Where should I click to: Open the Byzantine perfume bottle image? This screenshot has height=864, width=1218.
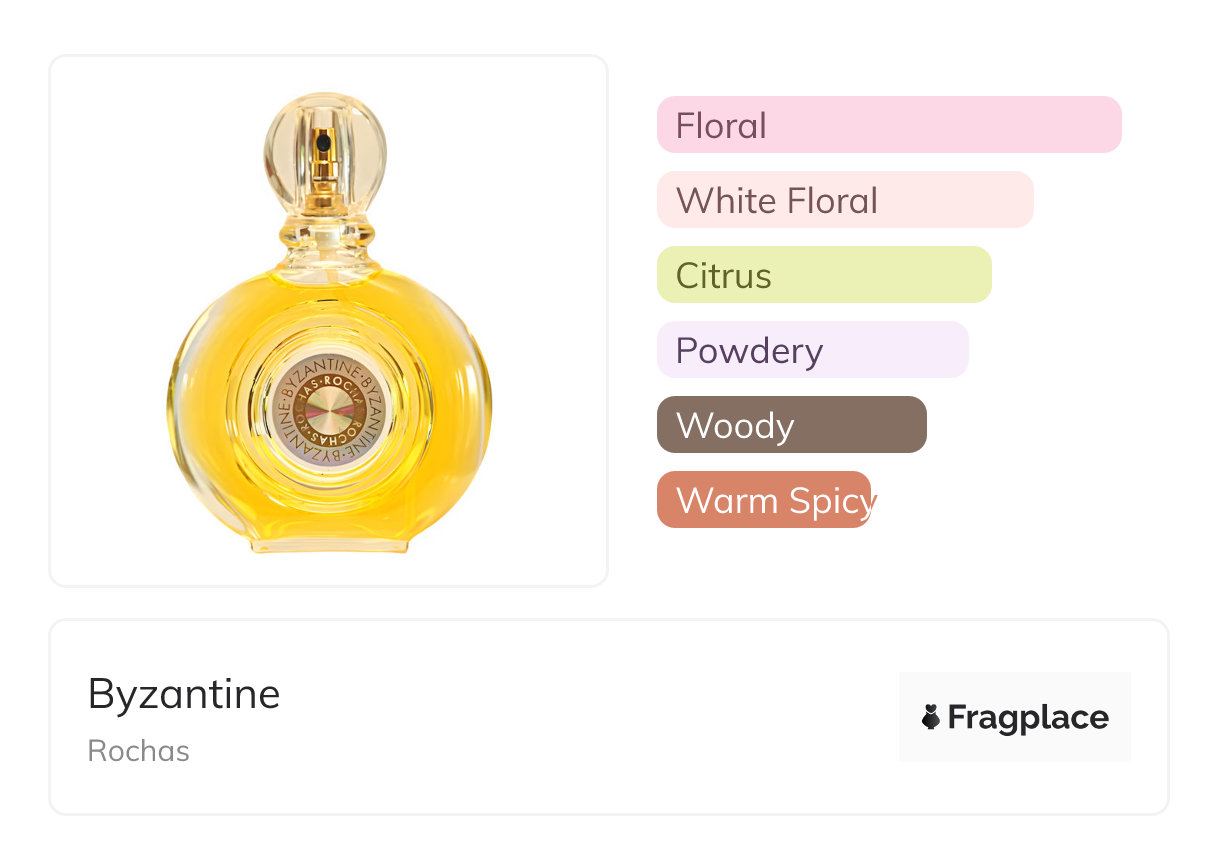[x=329, y=320]
